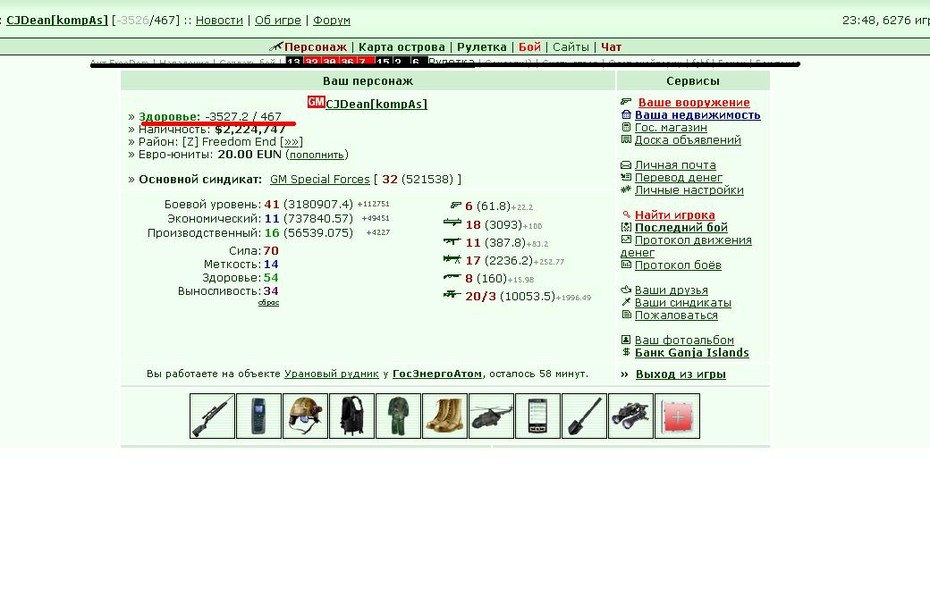Click the skill icon beside level 11
Viewport: 930px width, 597px height.
pyautogui.click(x=452, y=241)
